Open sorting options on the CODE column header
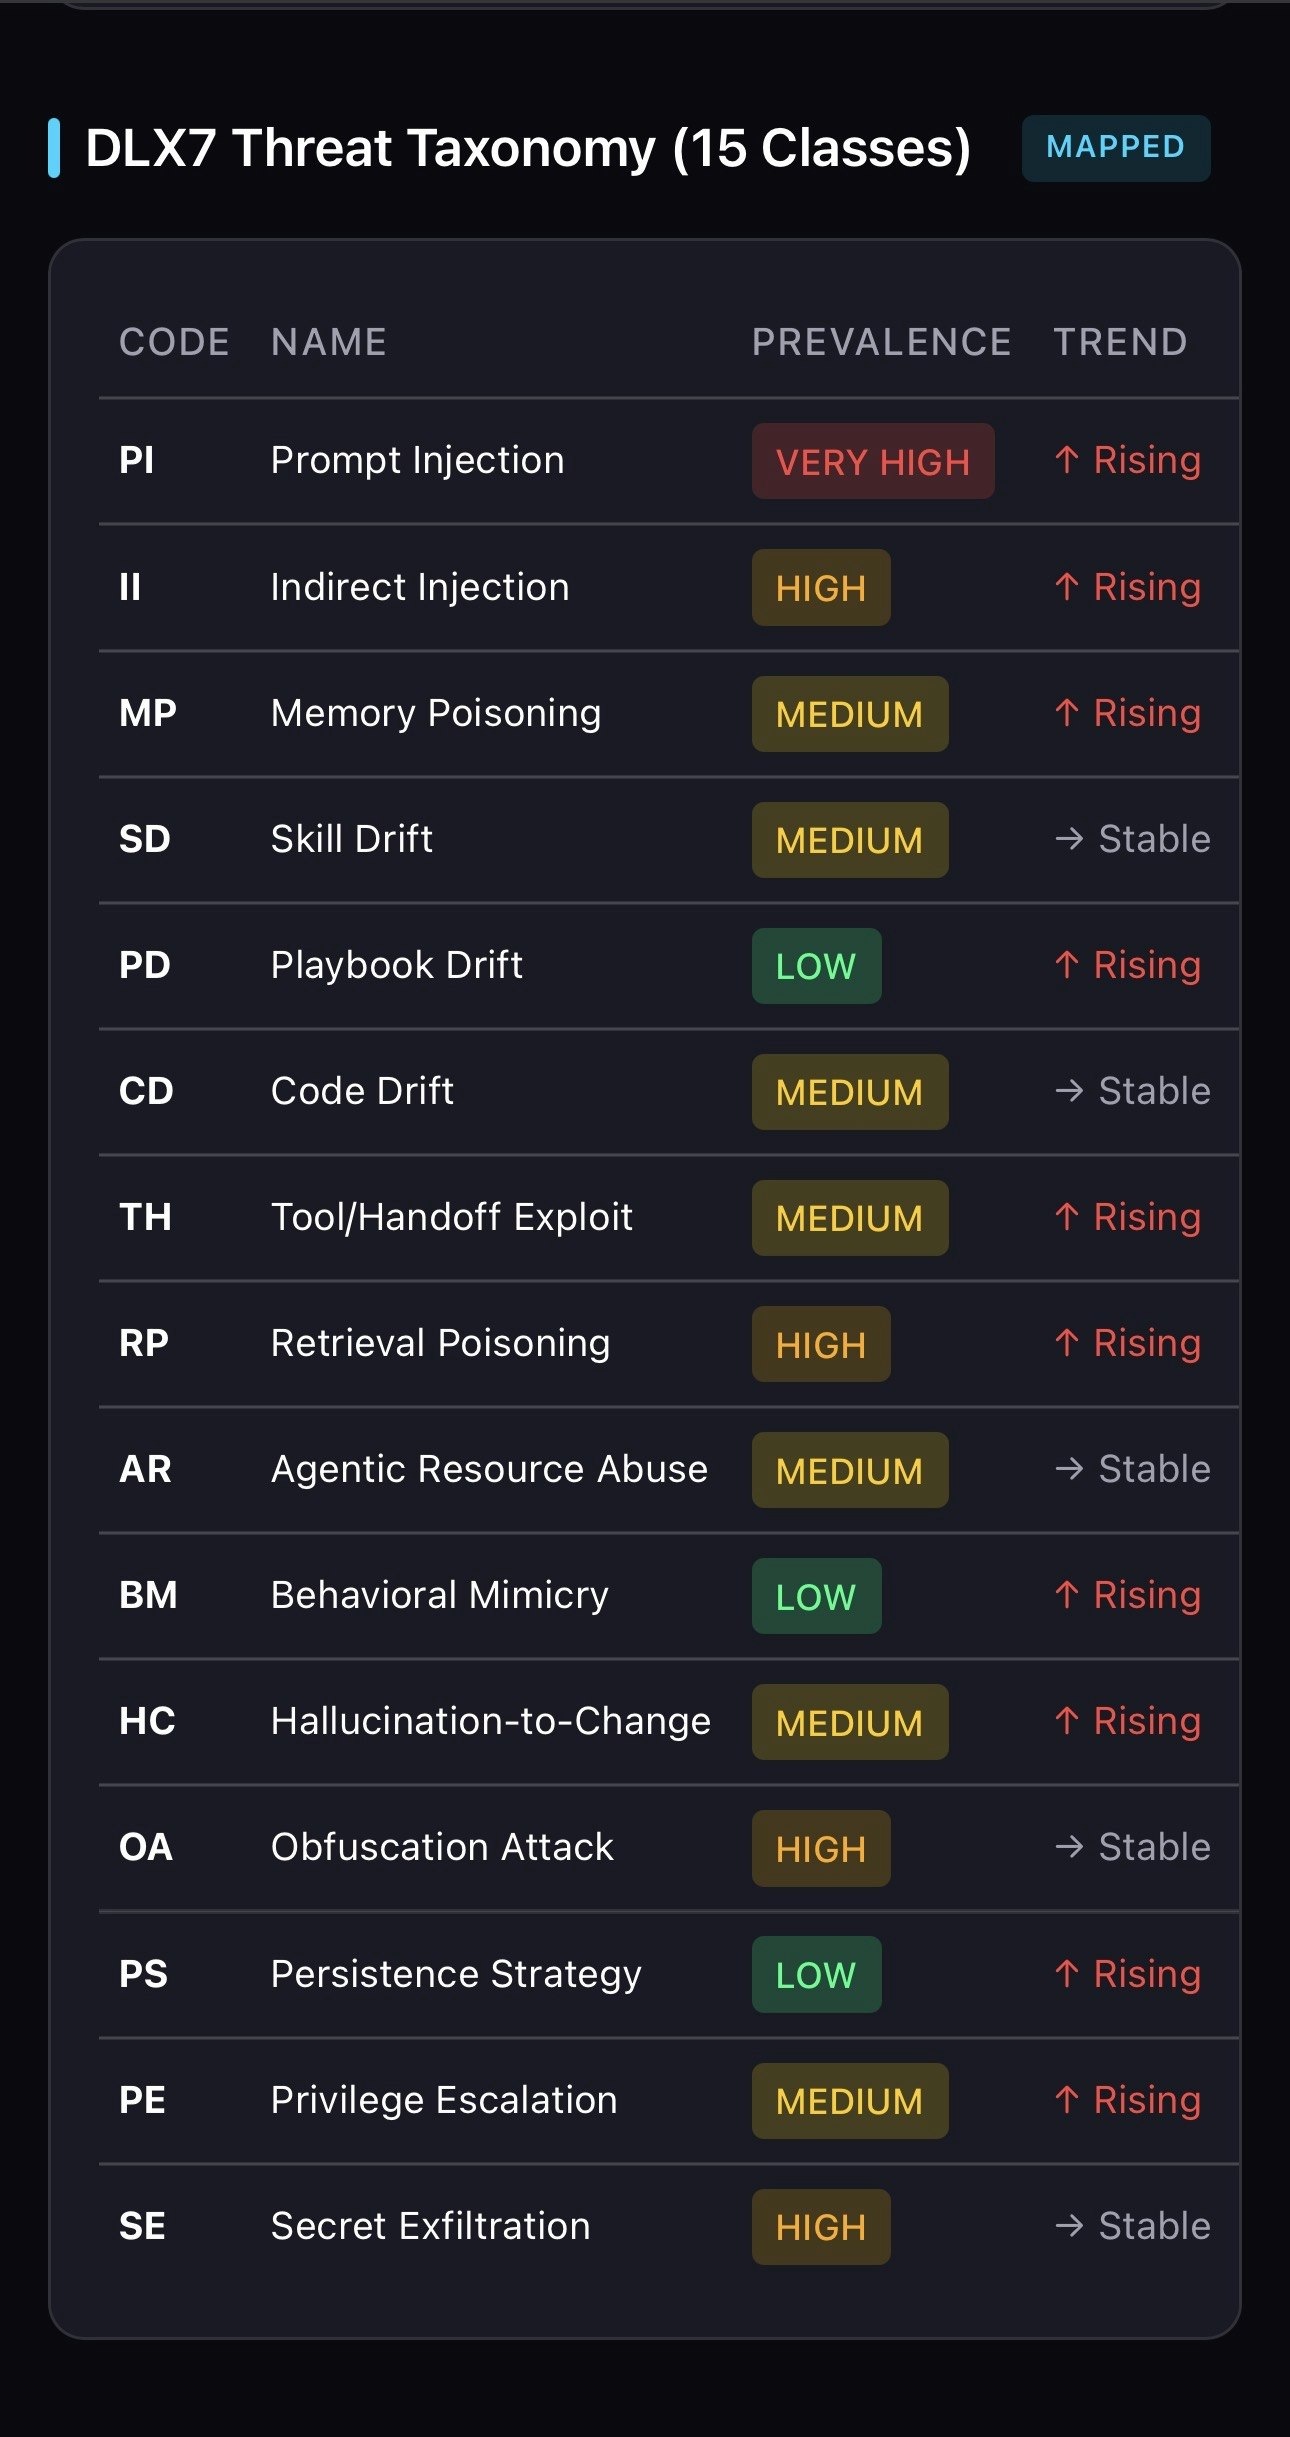The width and height of the screenshot is (1290, 2437). click(173, 342)
